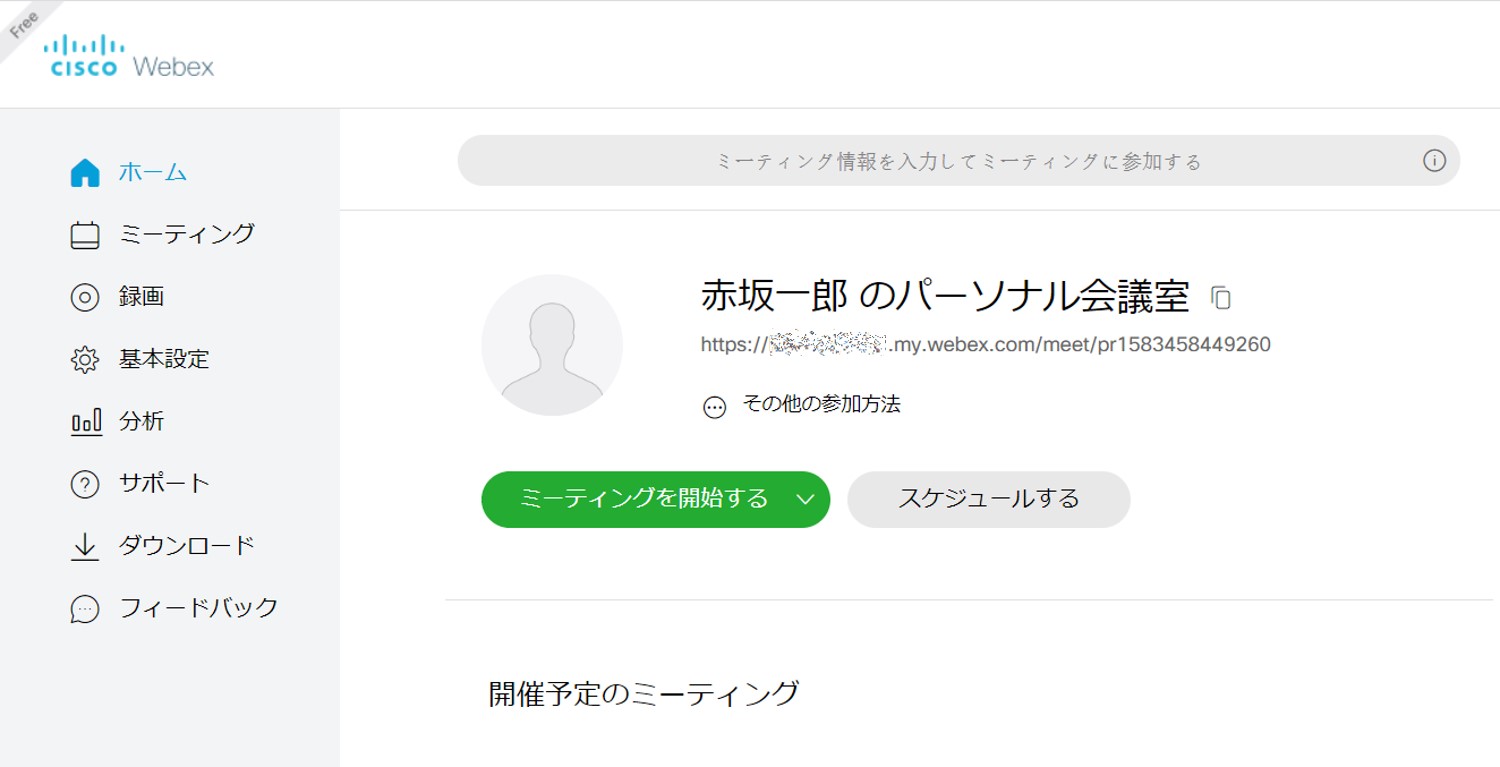This screenshot has height=767, width=1500.
Task: Click the profile avatar placeholder image
Action: [x=552, y=345]
